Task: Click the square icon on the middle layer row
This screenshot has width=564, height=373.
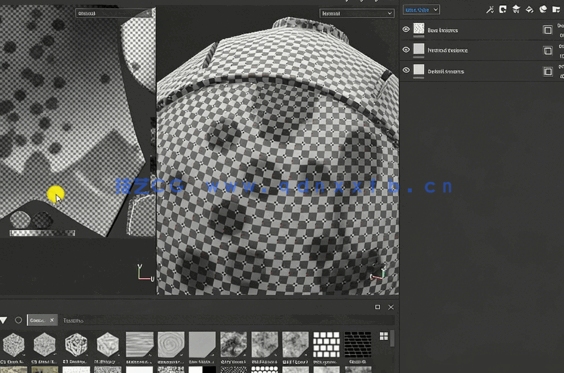Action: (547, 51)
